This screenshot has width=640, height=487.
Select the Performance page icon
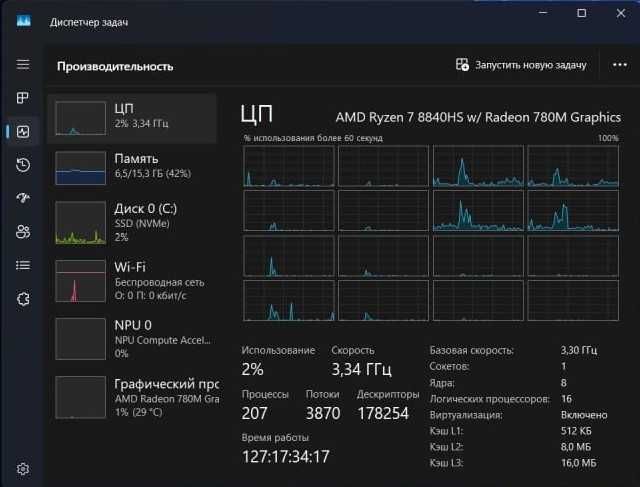(x=23, y=131)
